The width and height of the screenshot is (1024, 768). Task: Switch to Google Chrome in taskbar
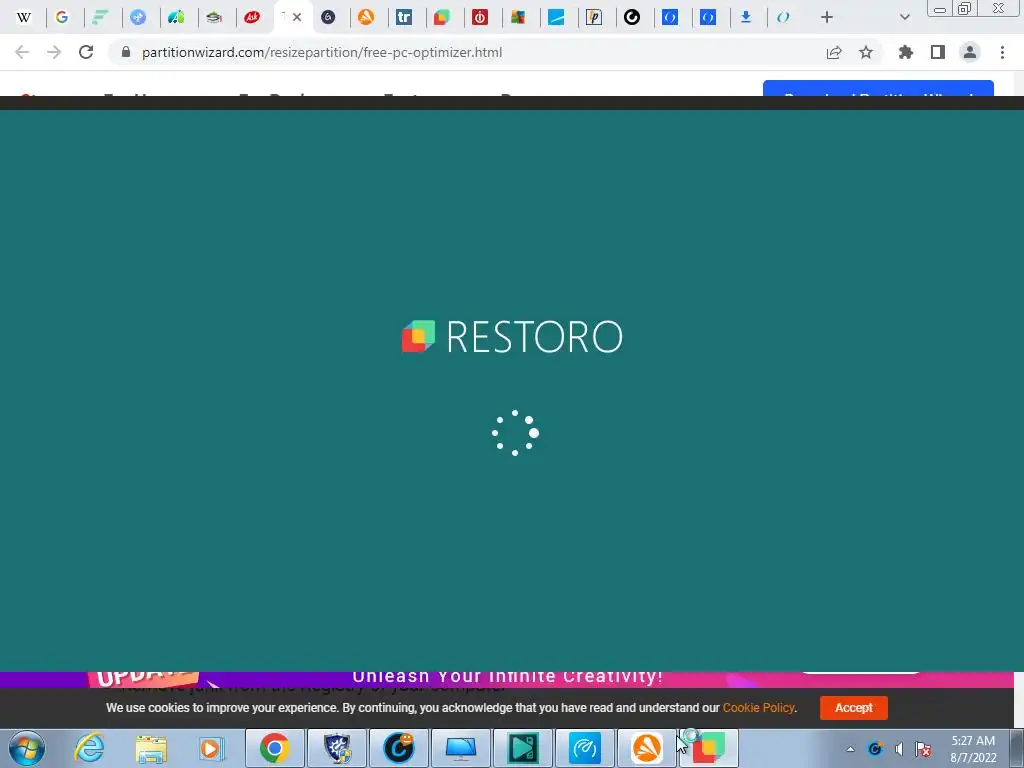[x=275, y=748]
